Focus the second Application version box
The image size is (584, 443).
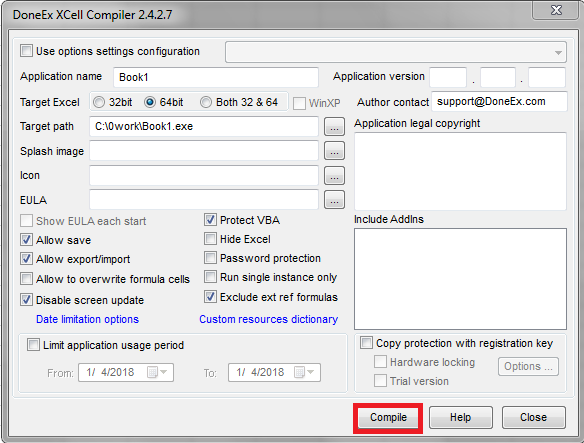(498, 77)
